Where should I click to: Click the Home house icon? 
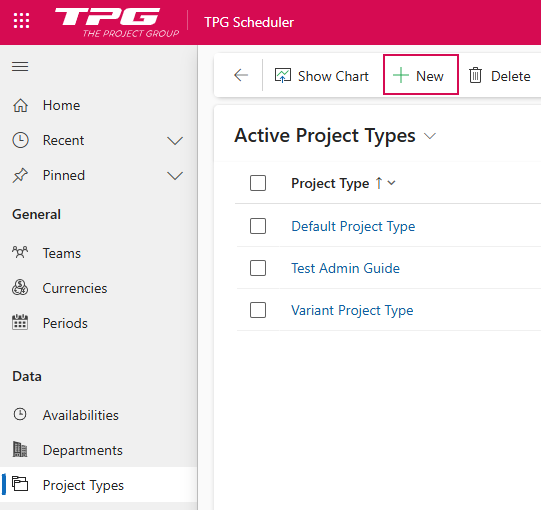20,105
